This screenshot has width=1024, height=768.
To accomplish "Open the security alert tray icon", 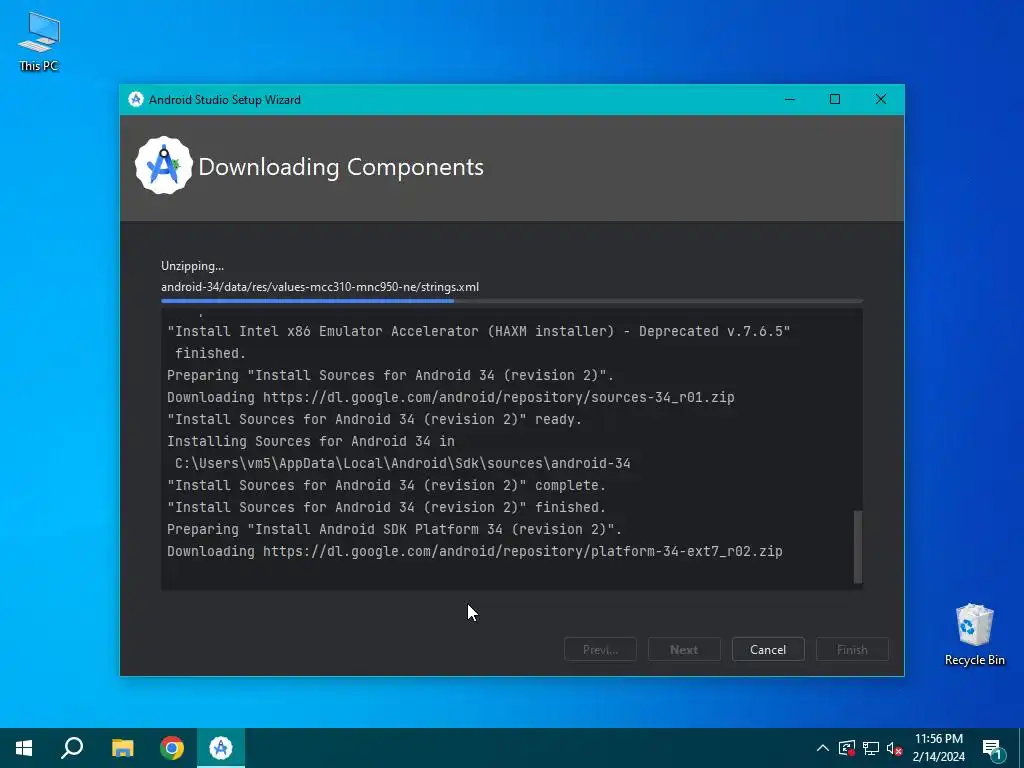I will pyautogui.click(x=847, y=748).
